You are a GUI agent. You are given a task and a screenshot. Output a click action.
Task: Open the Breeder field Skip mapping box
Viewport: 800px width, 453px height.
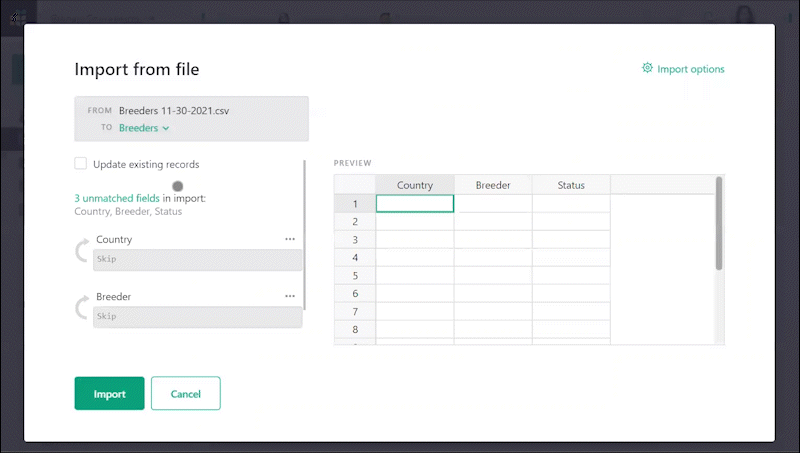[197, 317]
